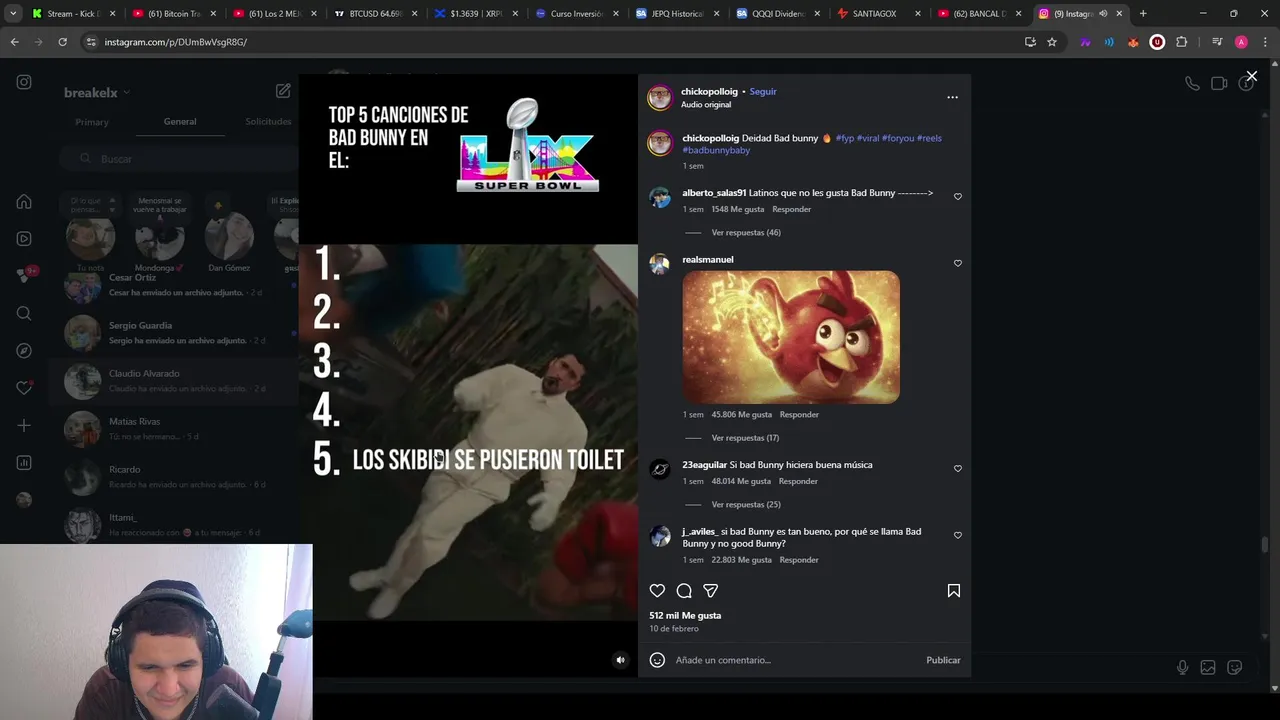Close the post overlay with the X

[x=1251, y=76]
